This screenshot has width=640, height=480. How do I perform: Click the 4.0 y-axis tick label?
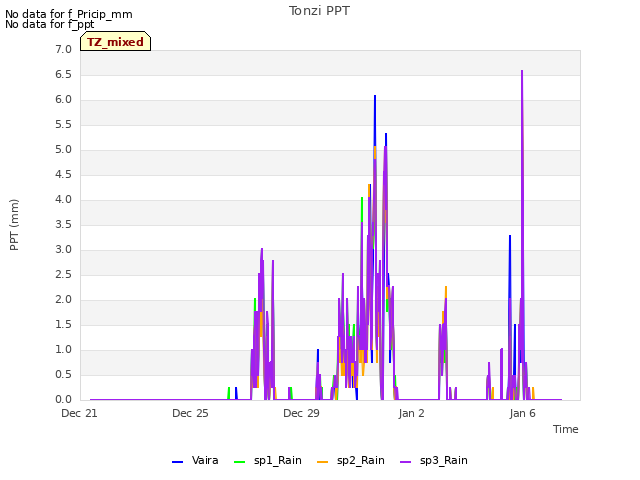click(x=63, y=200)
